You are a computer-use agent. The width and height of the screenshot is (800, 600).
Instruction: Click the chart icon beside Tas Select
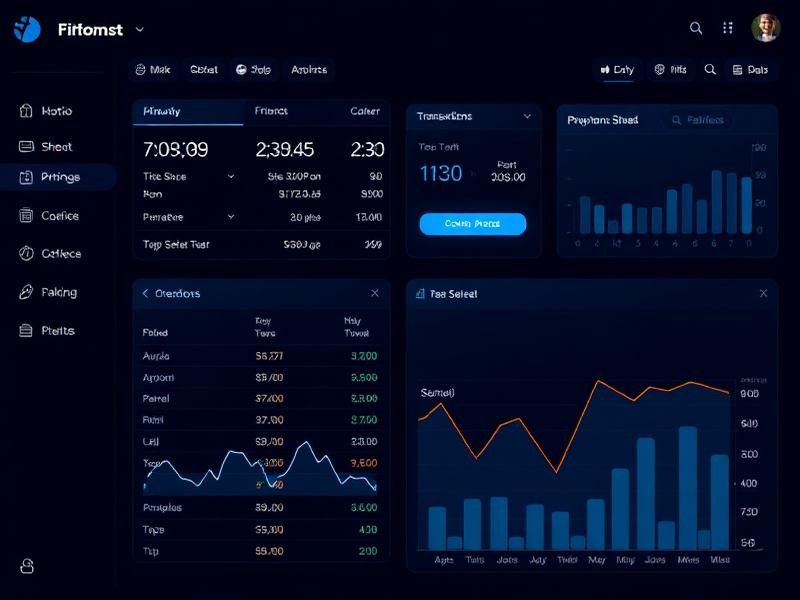[x=420, y=293]
